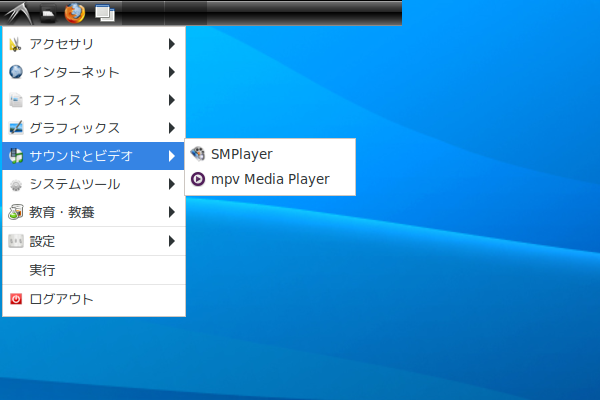
Task: Open the オフィス menu category
Action: click(x=94, y=100)
